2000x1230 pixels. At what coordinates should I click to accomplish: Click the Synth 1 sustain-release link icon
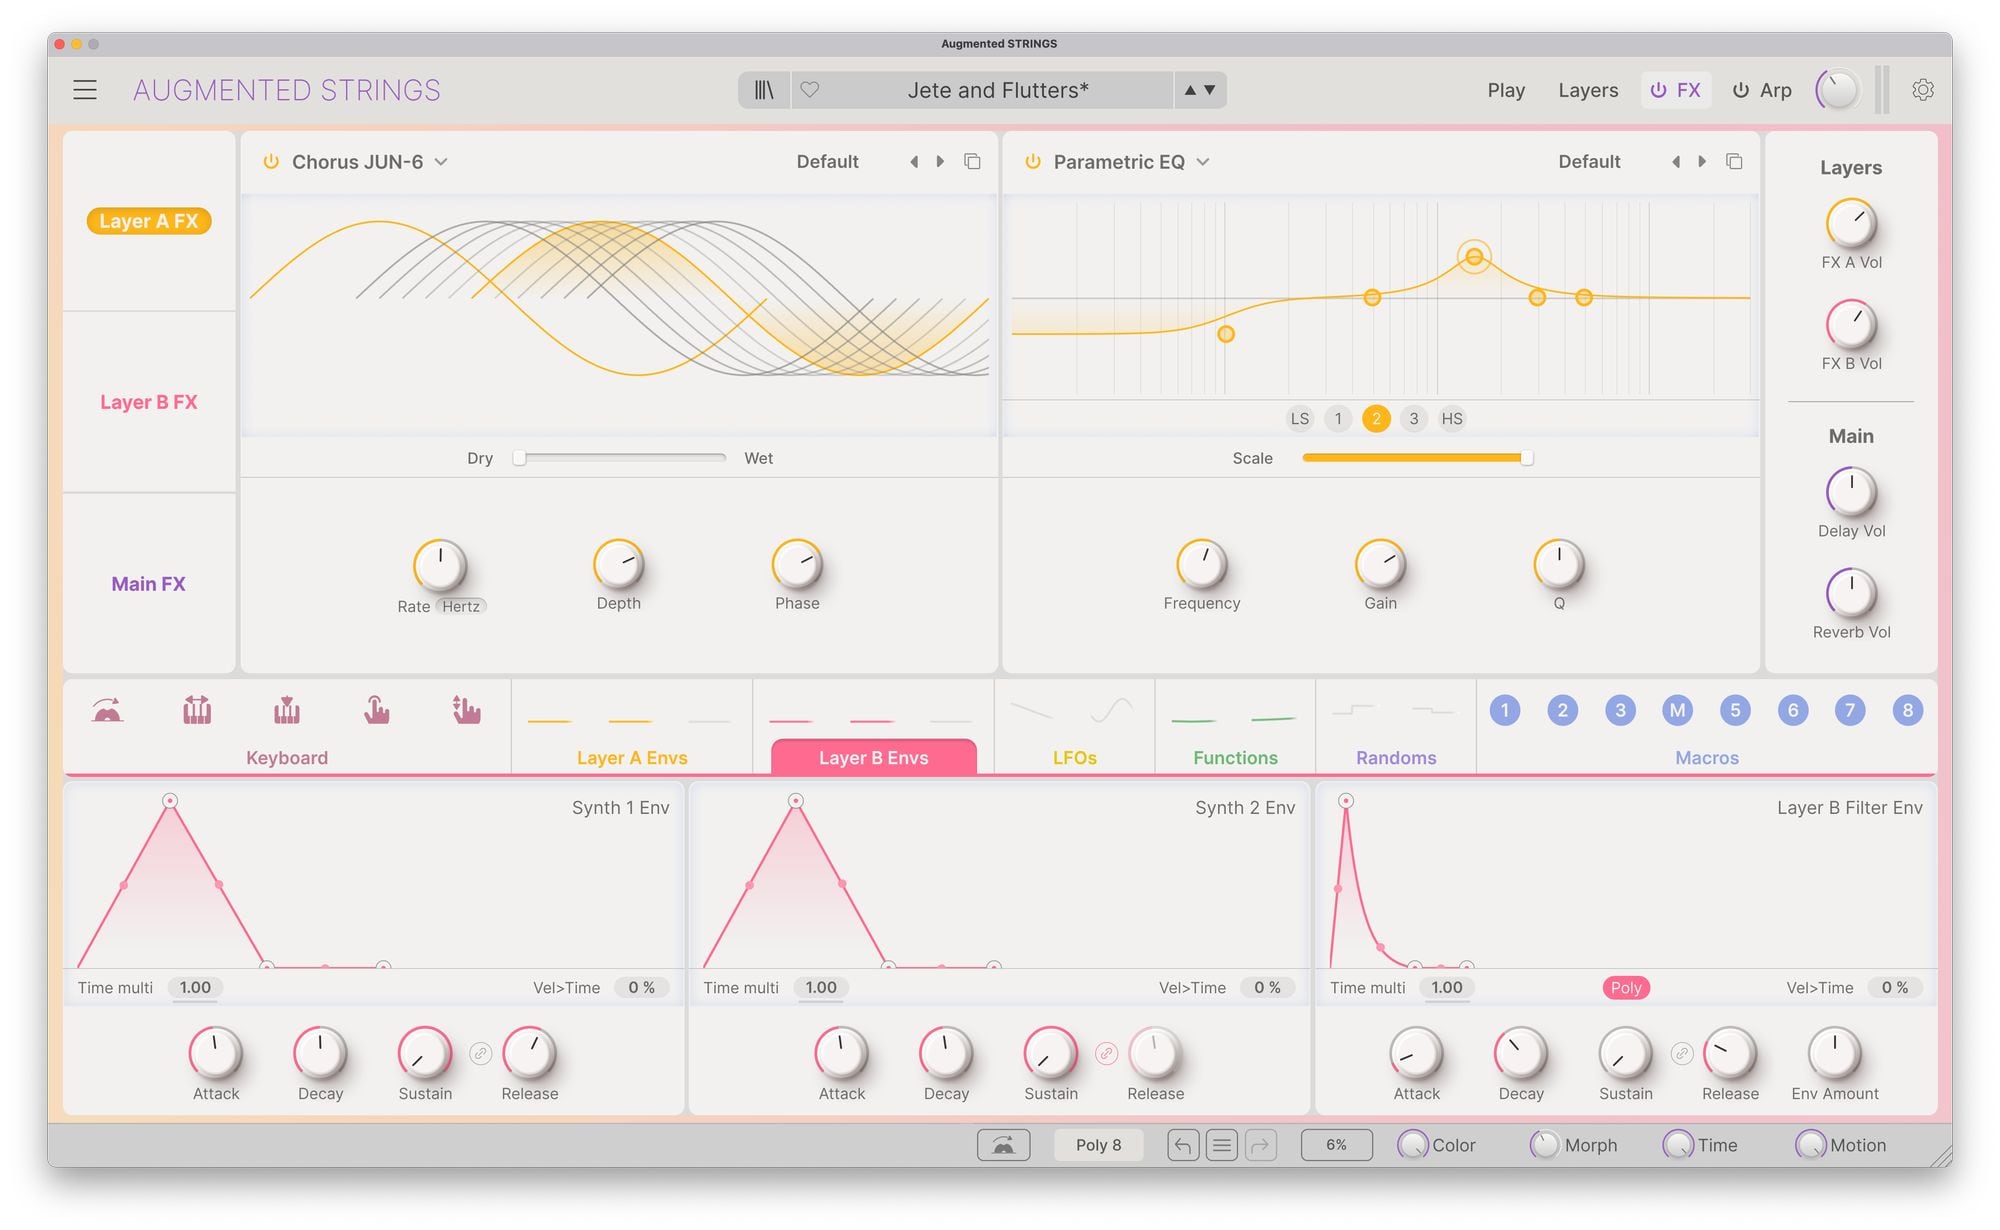click(481, 1054)
